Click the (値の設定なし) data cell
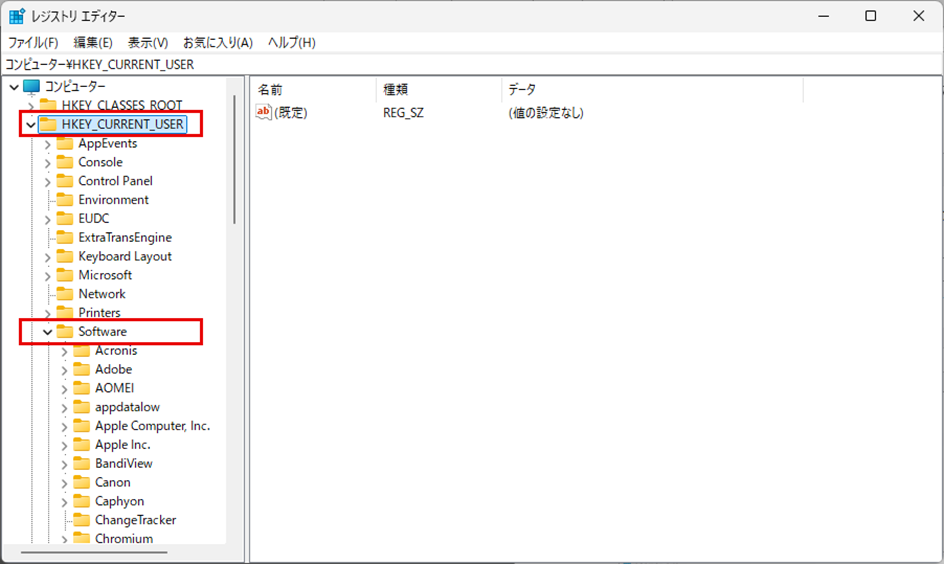The image size is (944, 564). [x=545, y=113]
